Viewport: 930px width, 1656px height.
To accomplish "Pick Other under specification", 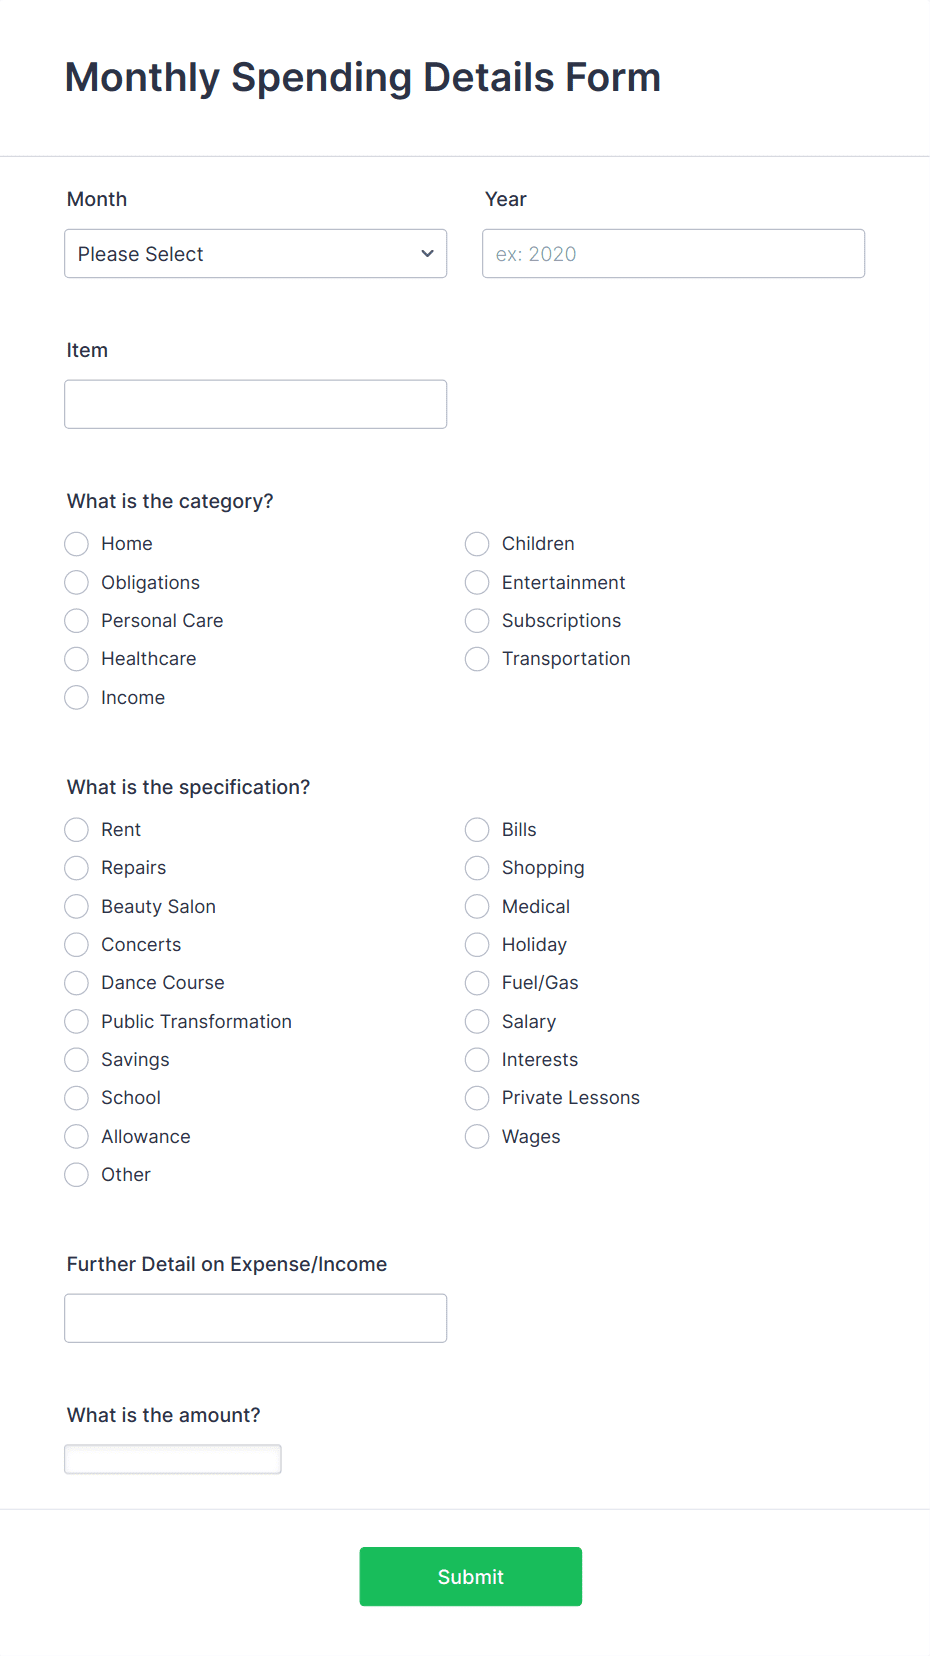I will click(76, 1174).
